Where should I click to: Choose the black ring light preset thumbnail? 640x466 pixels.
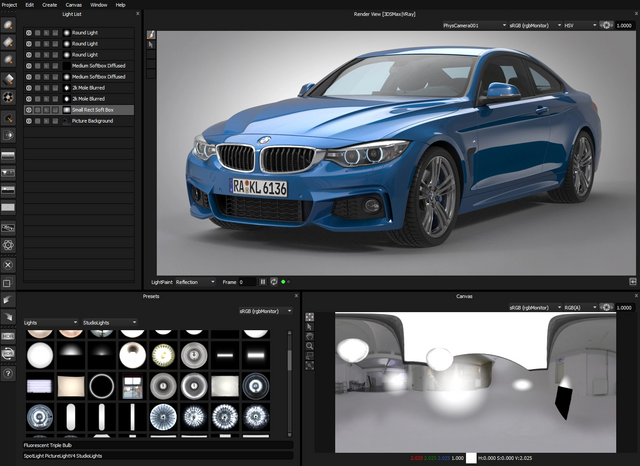pos(102,386)
